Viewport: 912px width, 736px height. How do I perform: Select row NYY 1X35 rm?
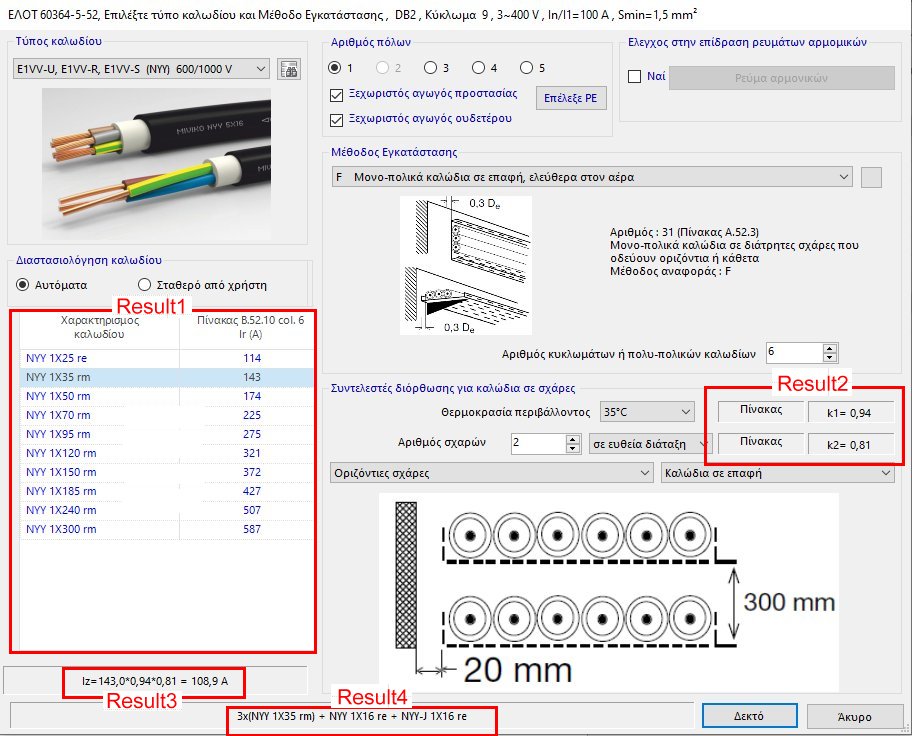(166, 377)
